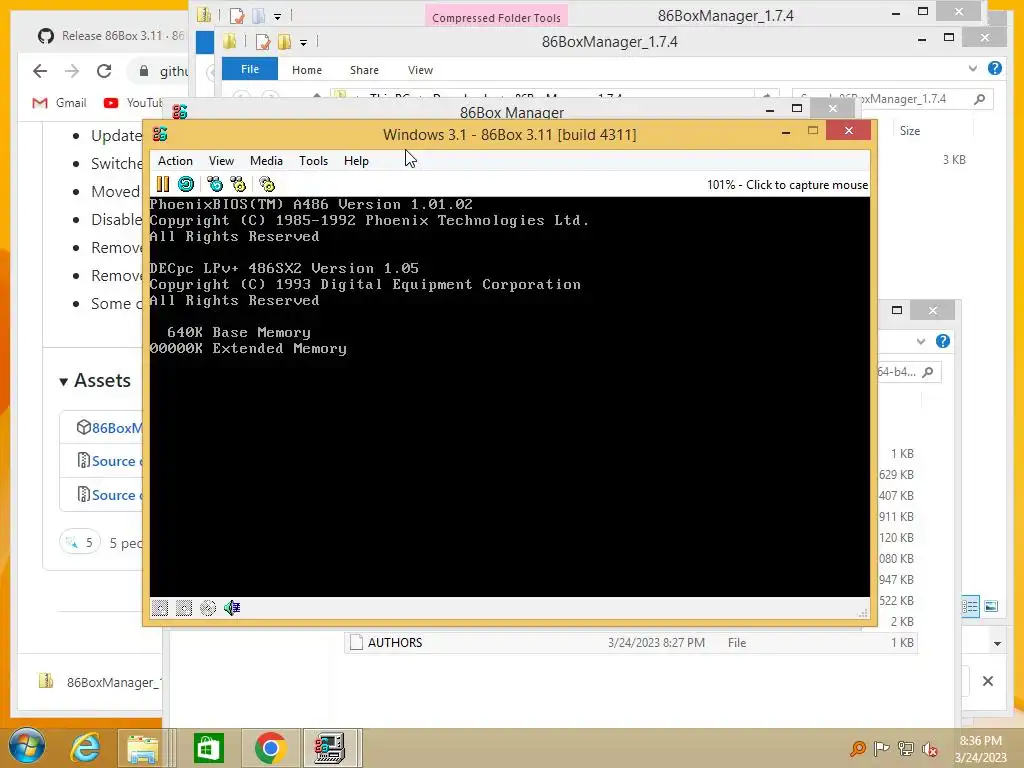Open the Tools menu in 86Box
Viewport: 1024px width, 768px height.
coord(313,161)
